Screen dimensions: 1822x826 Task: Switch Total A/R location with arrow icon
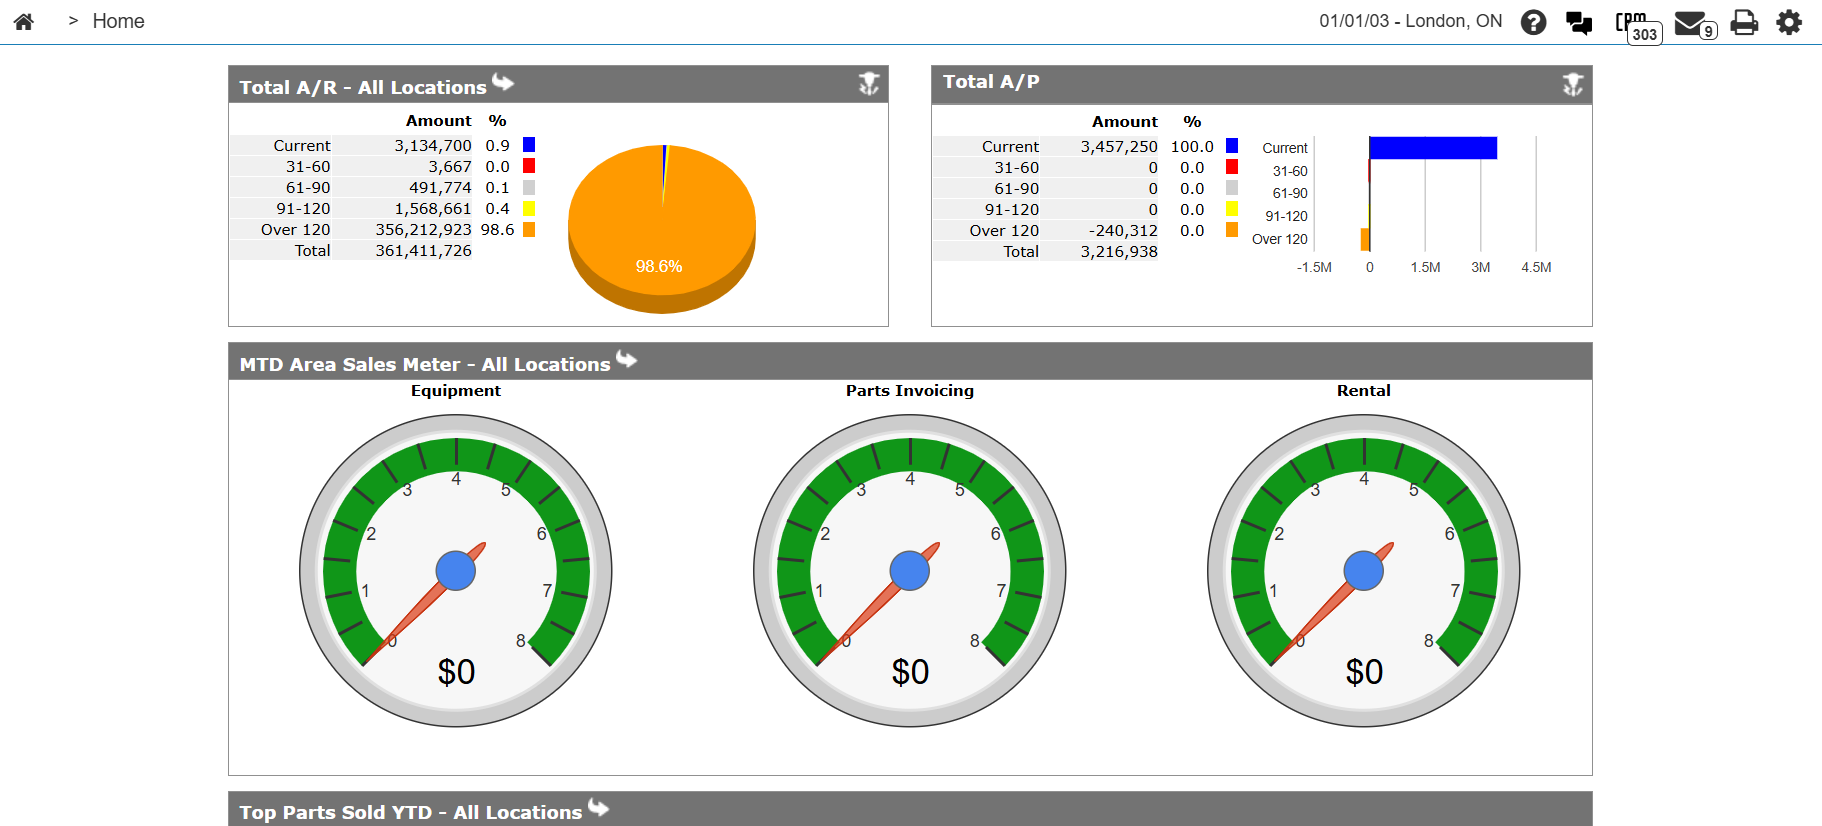pos(503,83)
